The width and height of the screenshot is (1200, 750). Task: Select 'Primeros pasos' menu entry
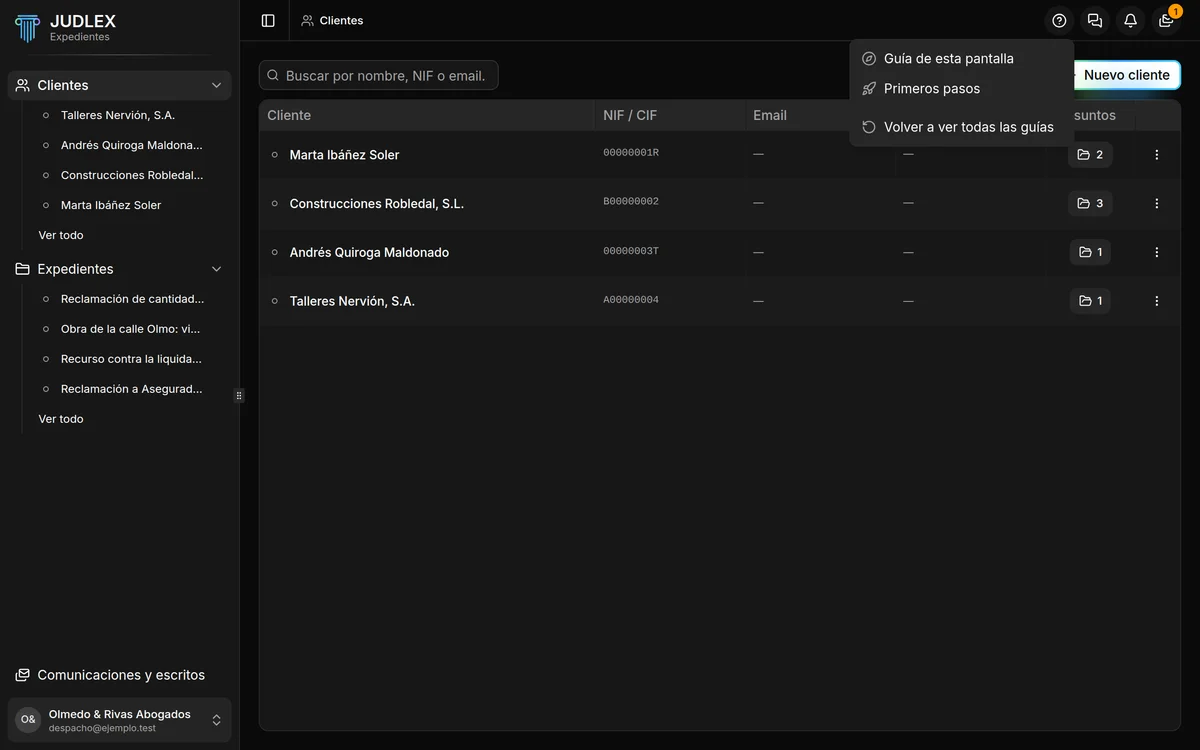(962, 88)
